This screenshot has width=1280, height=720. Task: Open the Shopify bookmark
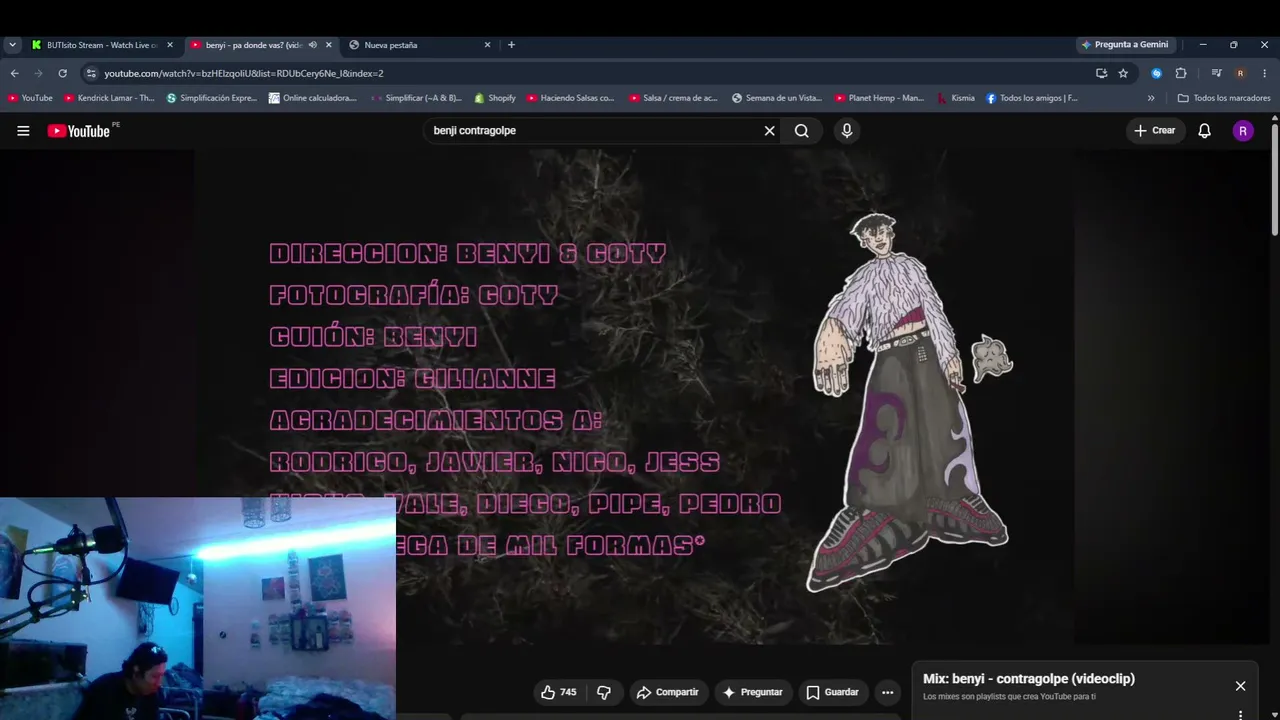(495, 98)
